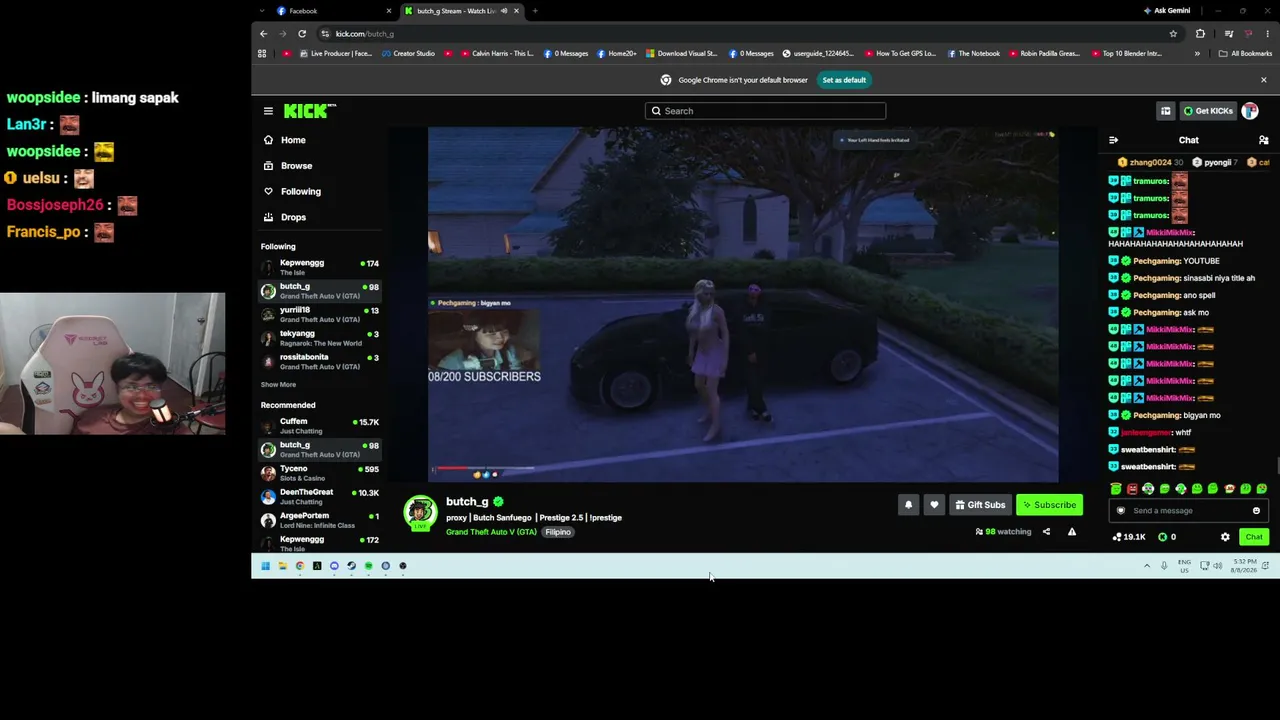Open tekyanga channel in Following
Viewport: 1280px width, 720px height.
click(x=320, y=338)
